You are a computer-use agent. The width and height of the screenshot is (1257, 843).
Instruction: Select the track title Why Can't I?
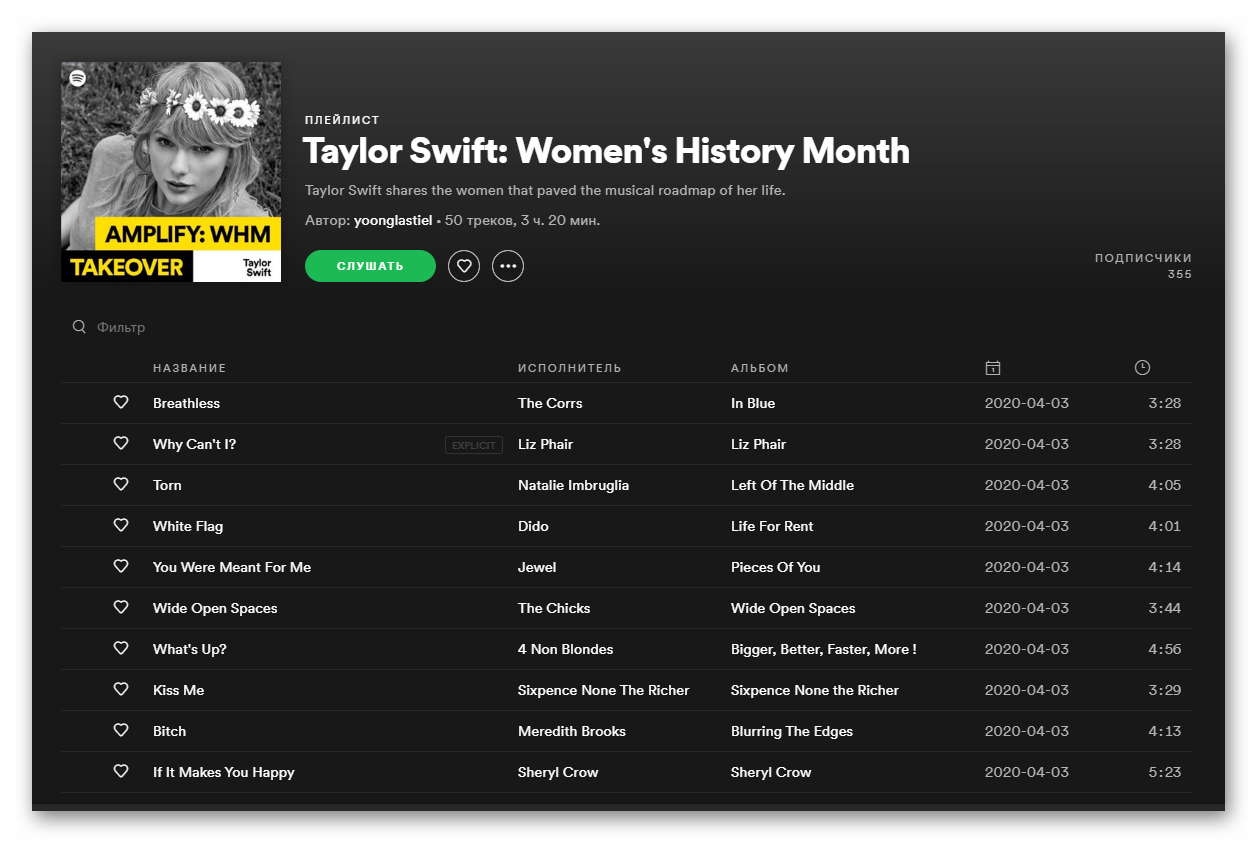click(194, 444)
